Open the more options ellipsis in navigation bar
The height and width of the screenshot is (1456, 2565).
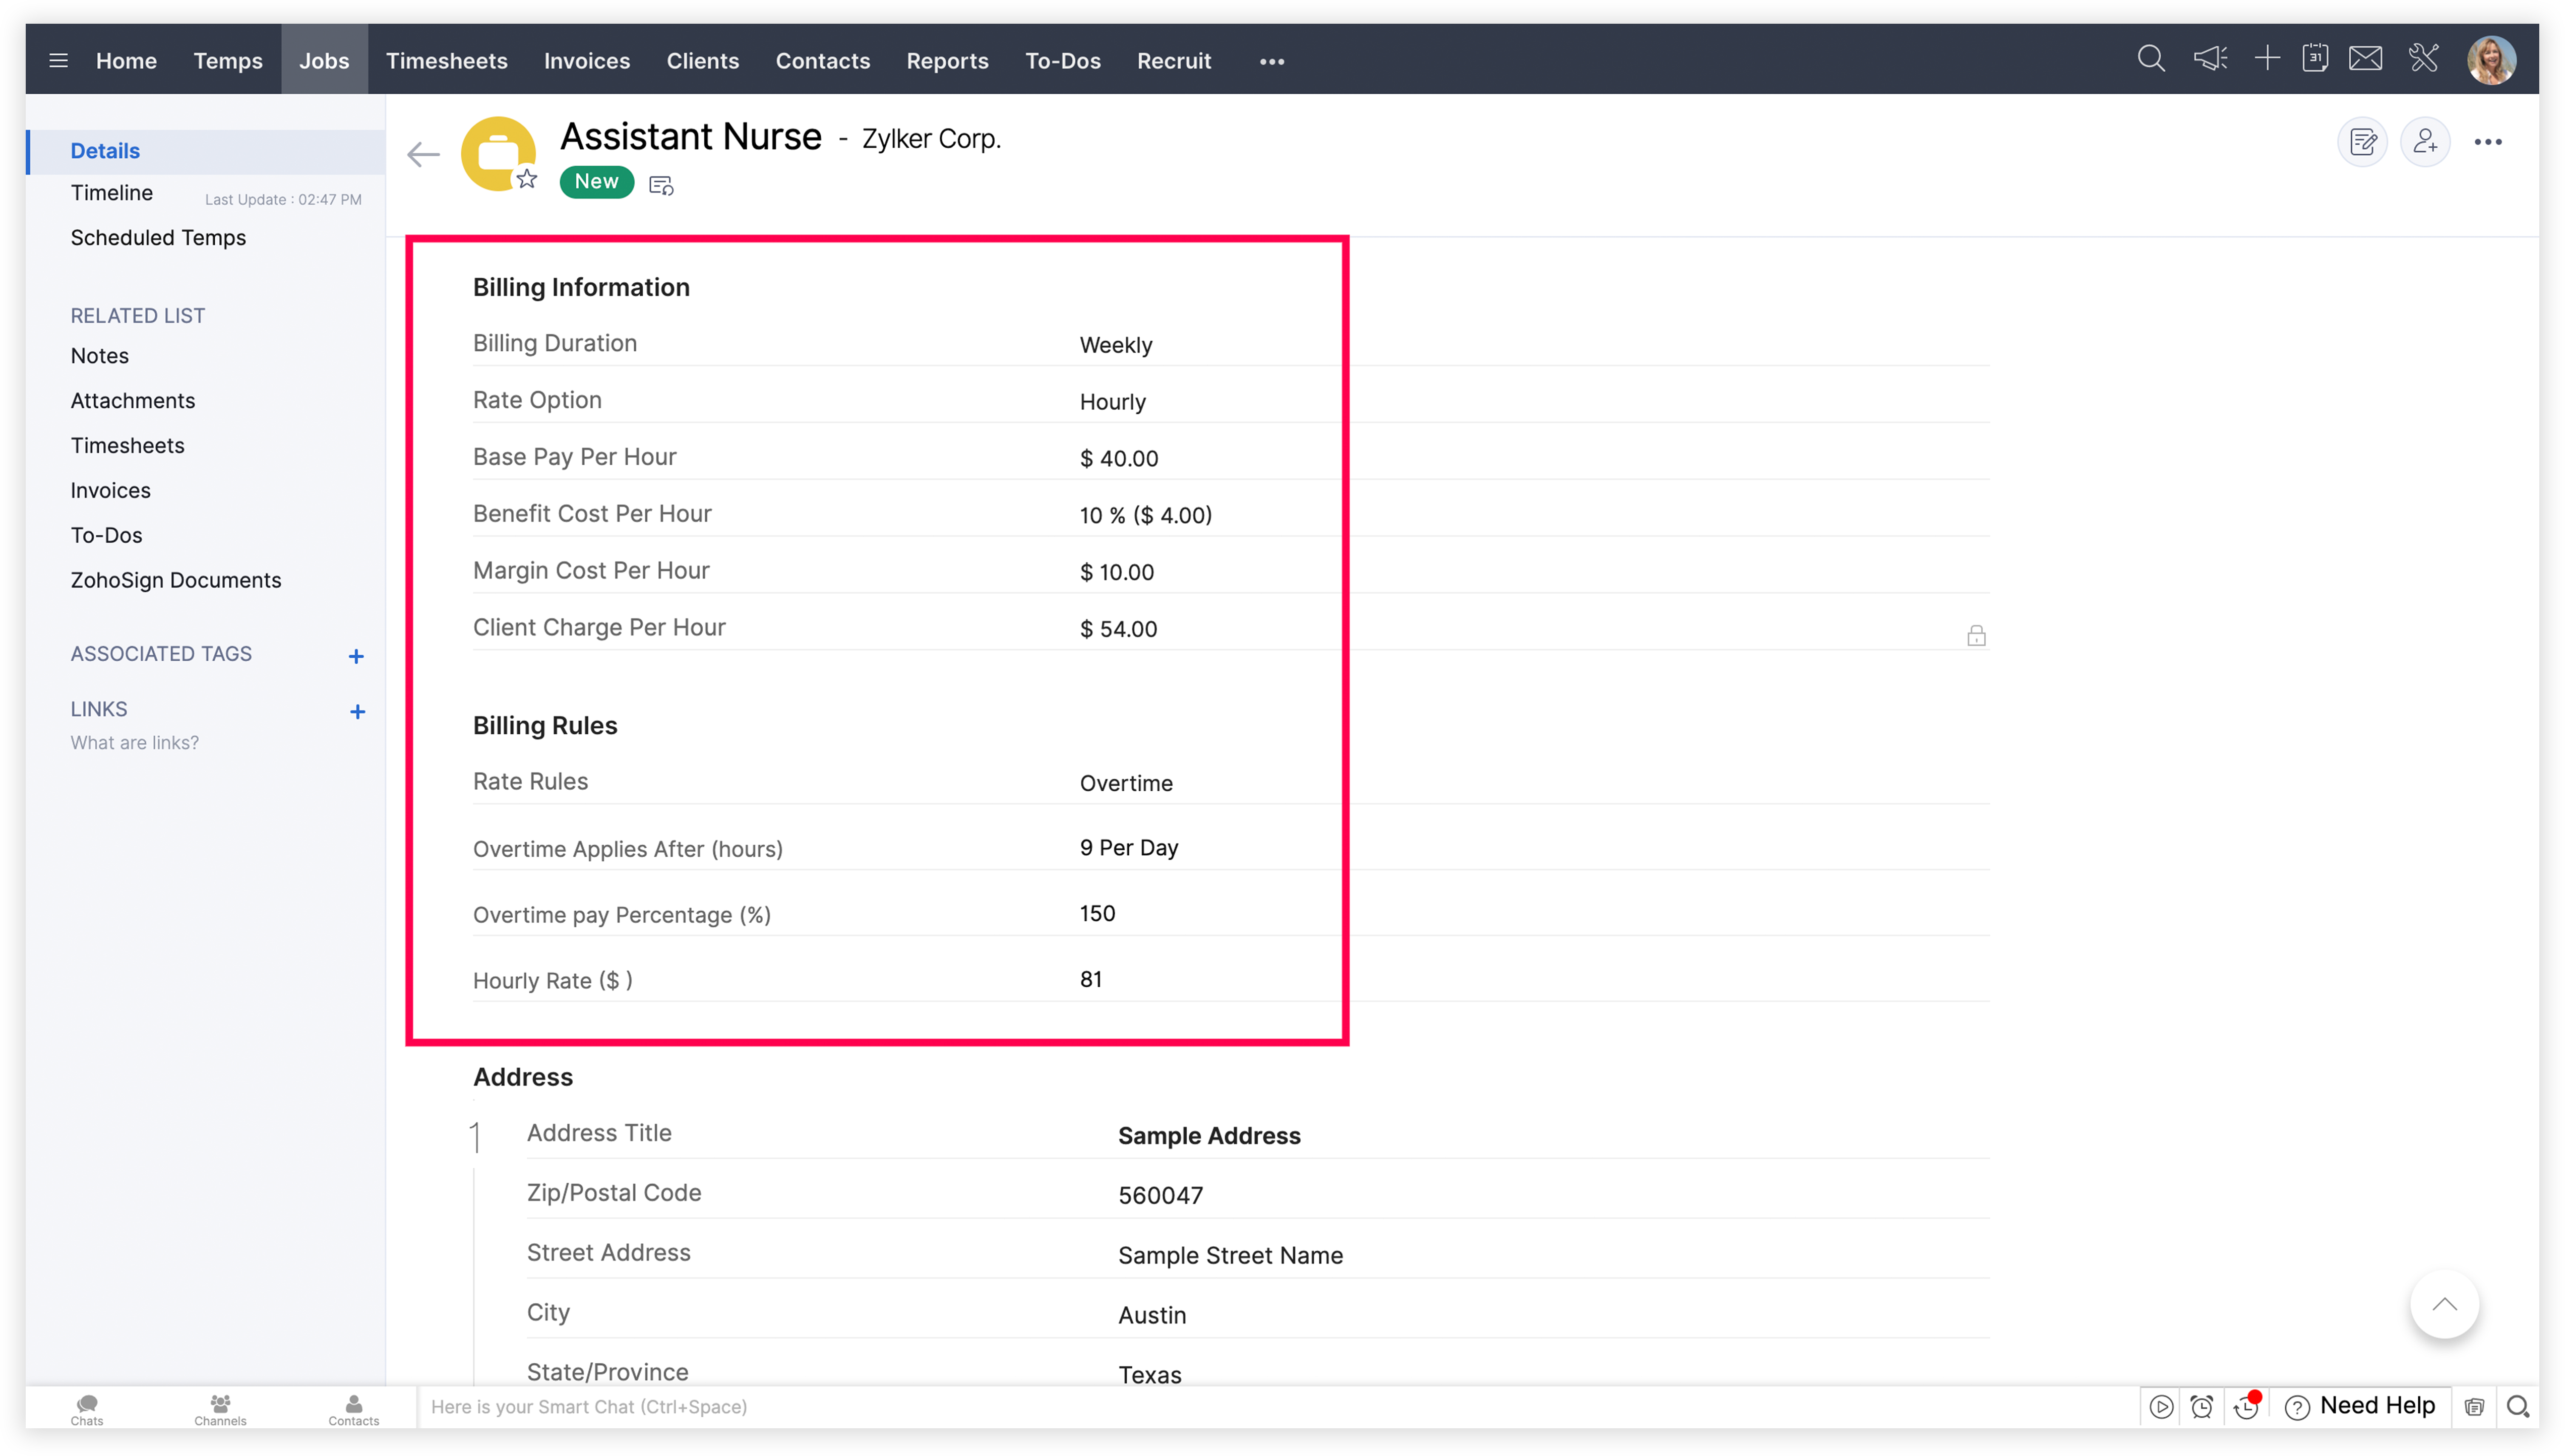1271,61
